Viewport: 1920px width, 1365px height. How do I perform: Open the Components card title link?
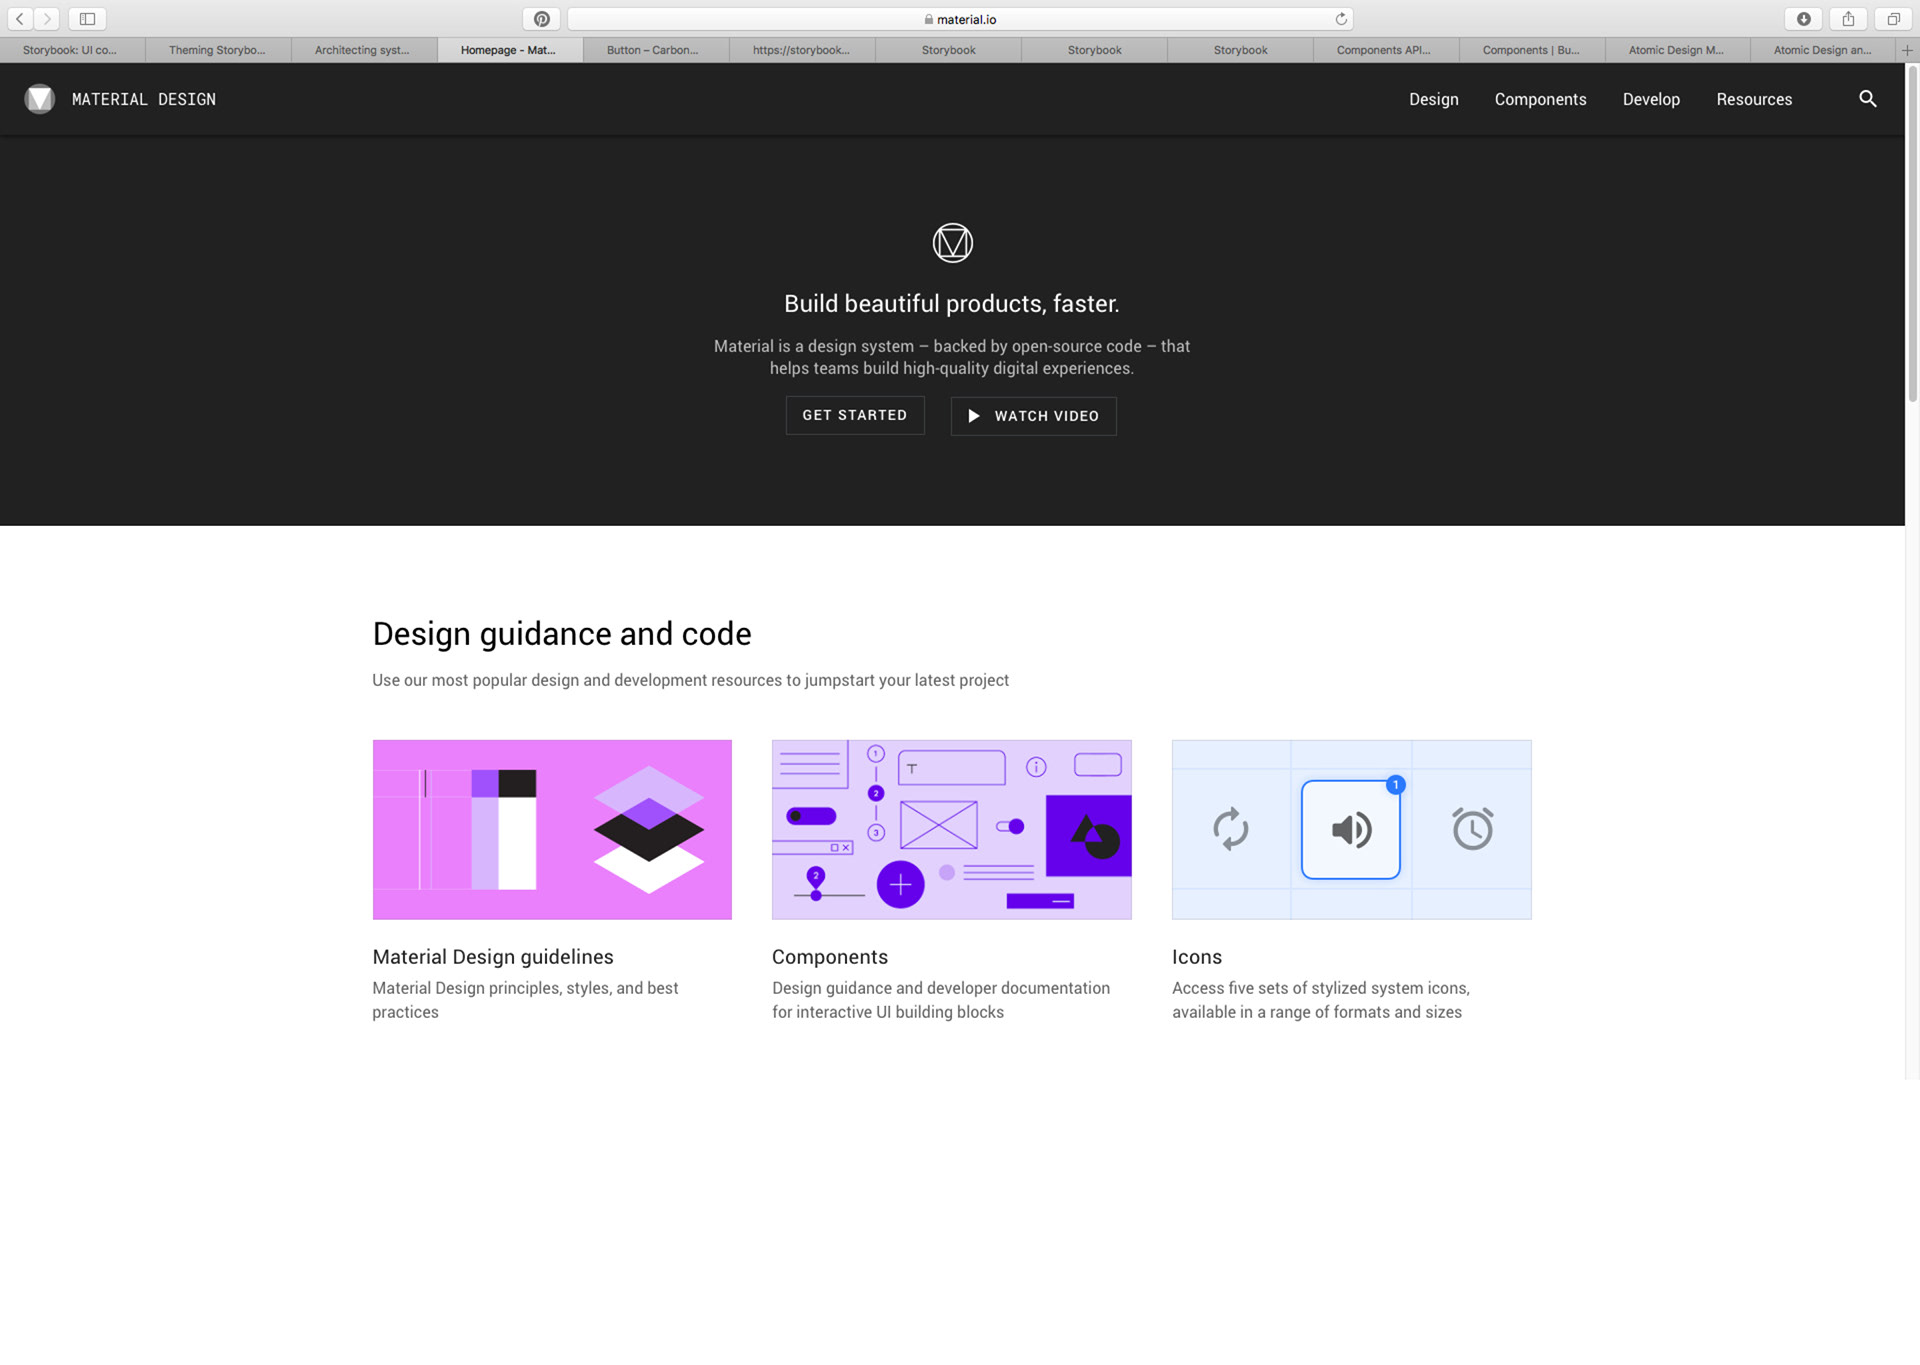(830, 957)
